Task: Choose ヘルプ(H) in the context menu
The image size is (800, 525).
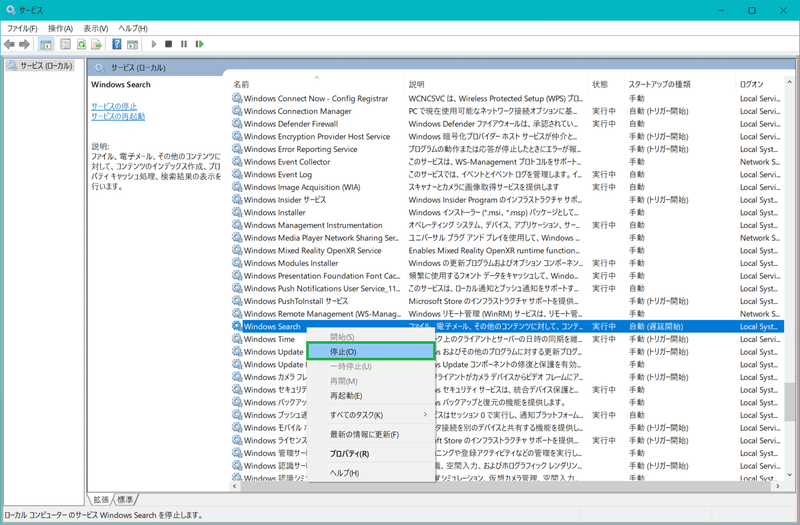Action: (371, 473)
